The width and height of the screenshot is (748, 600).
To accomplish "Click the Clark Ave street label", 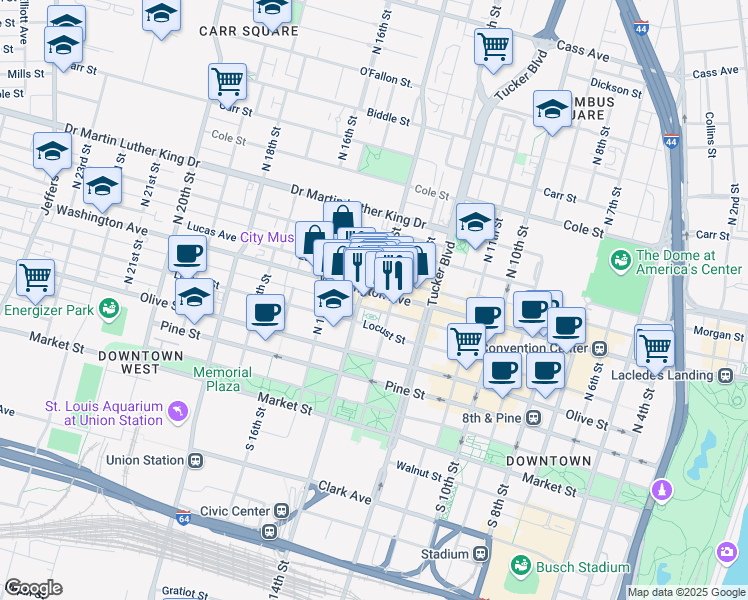I will [x=345, y=493].
